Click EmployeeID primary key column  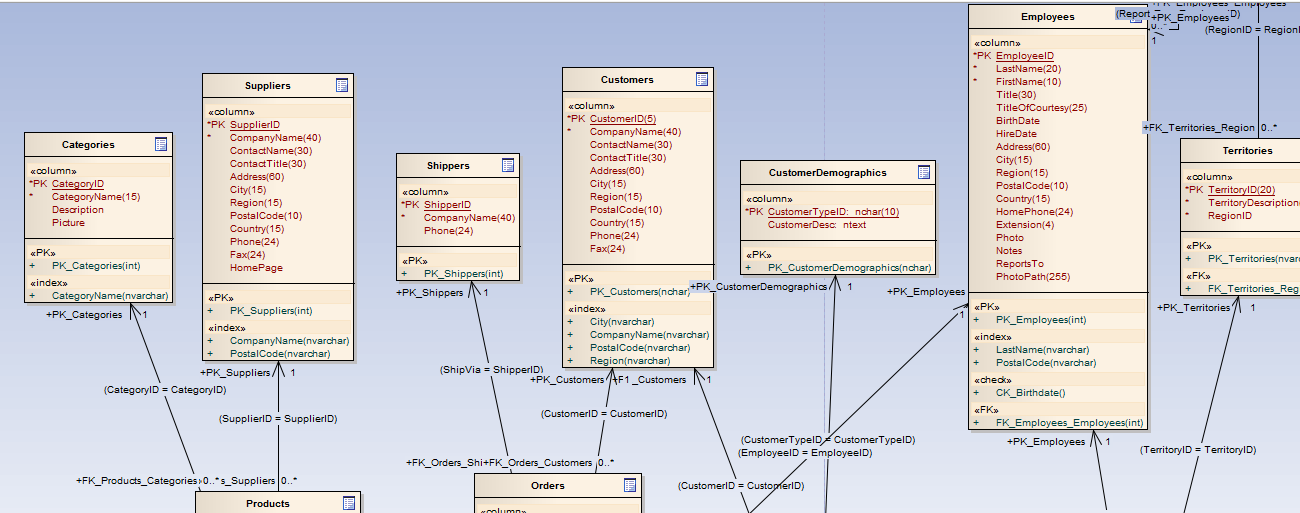point(1025,56)
